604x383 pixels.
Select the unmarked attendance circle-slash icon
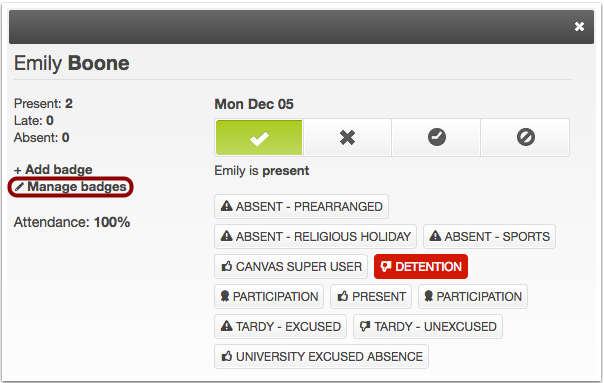click(x=525, y=137)
